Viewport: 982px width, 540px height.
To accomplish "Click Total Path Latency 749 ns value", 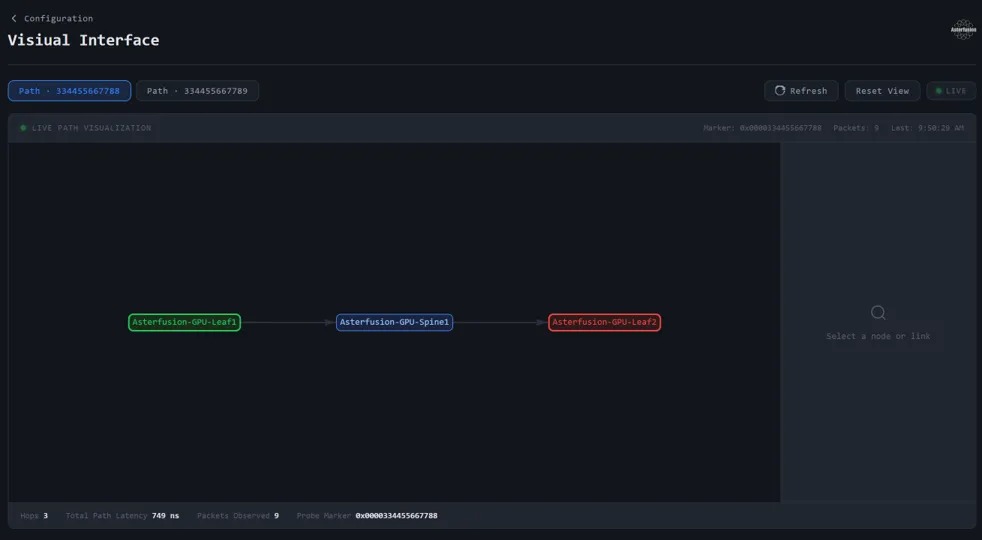I will pos(165,516).
